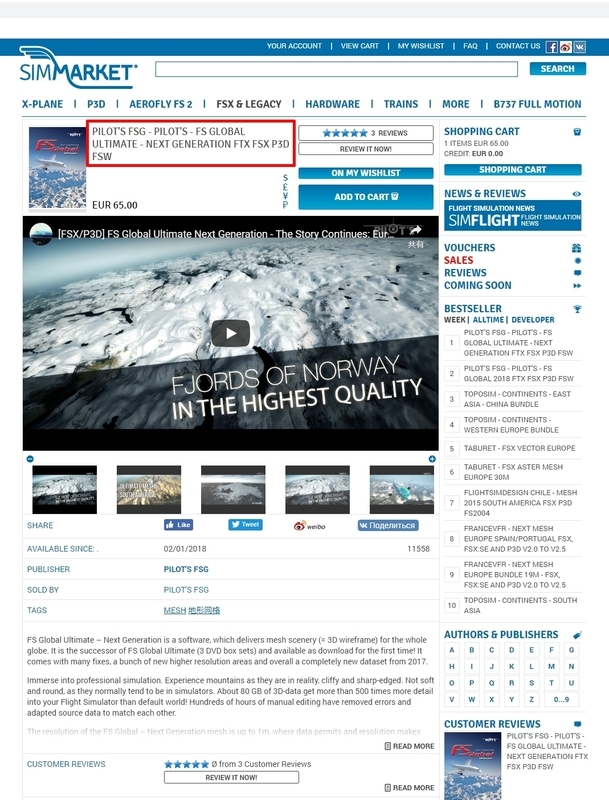Open the P3D menu

[96, 104]
